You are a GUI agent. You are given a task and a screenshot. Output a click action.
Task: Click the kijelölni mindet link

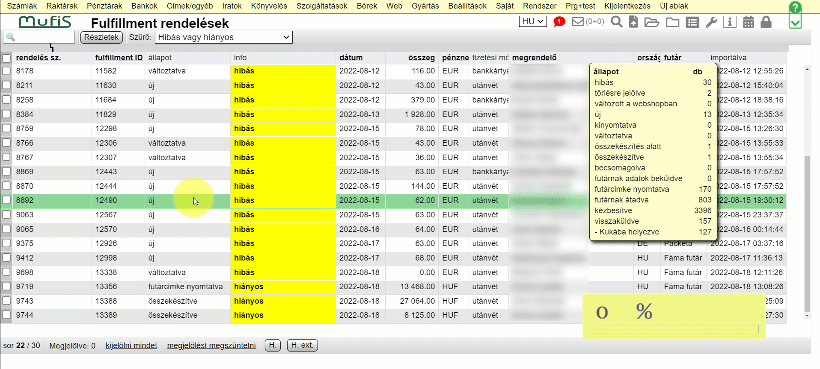click(x=131, y=345)
